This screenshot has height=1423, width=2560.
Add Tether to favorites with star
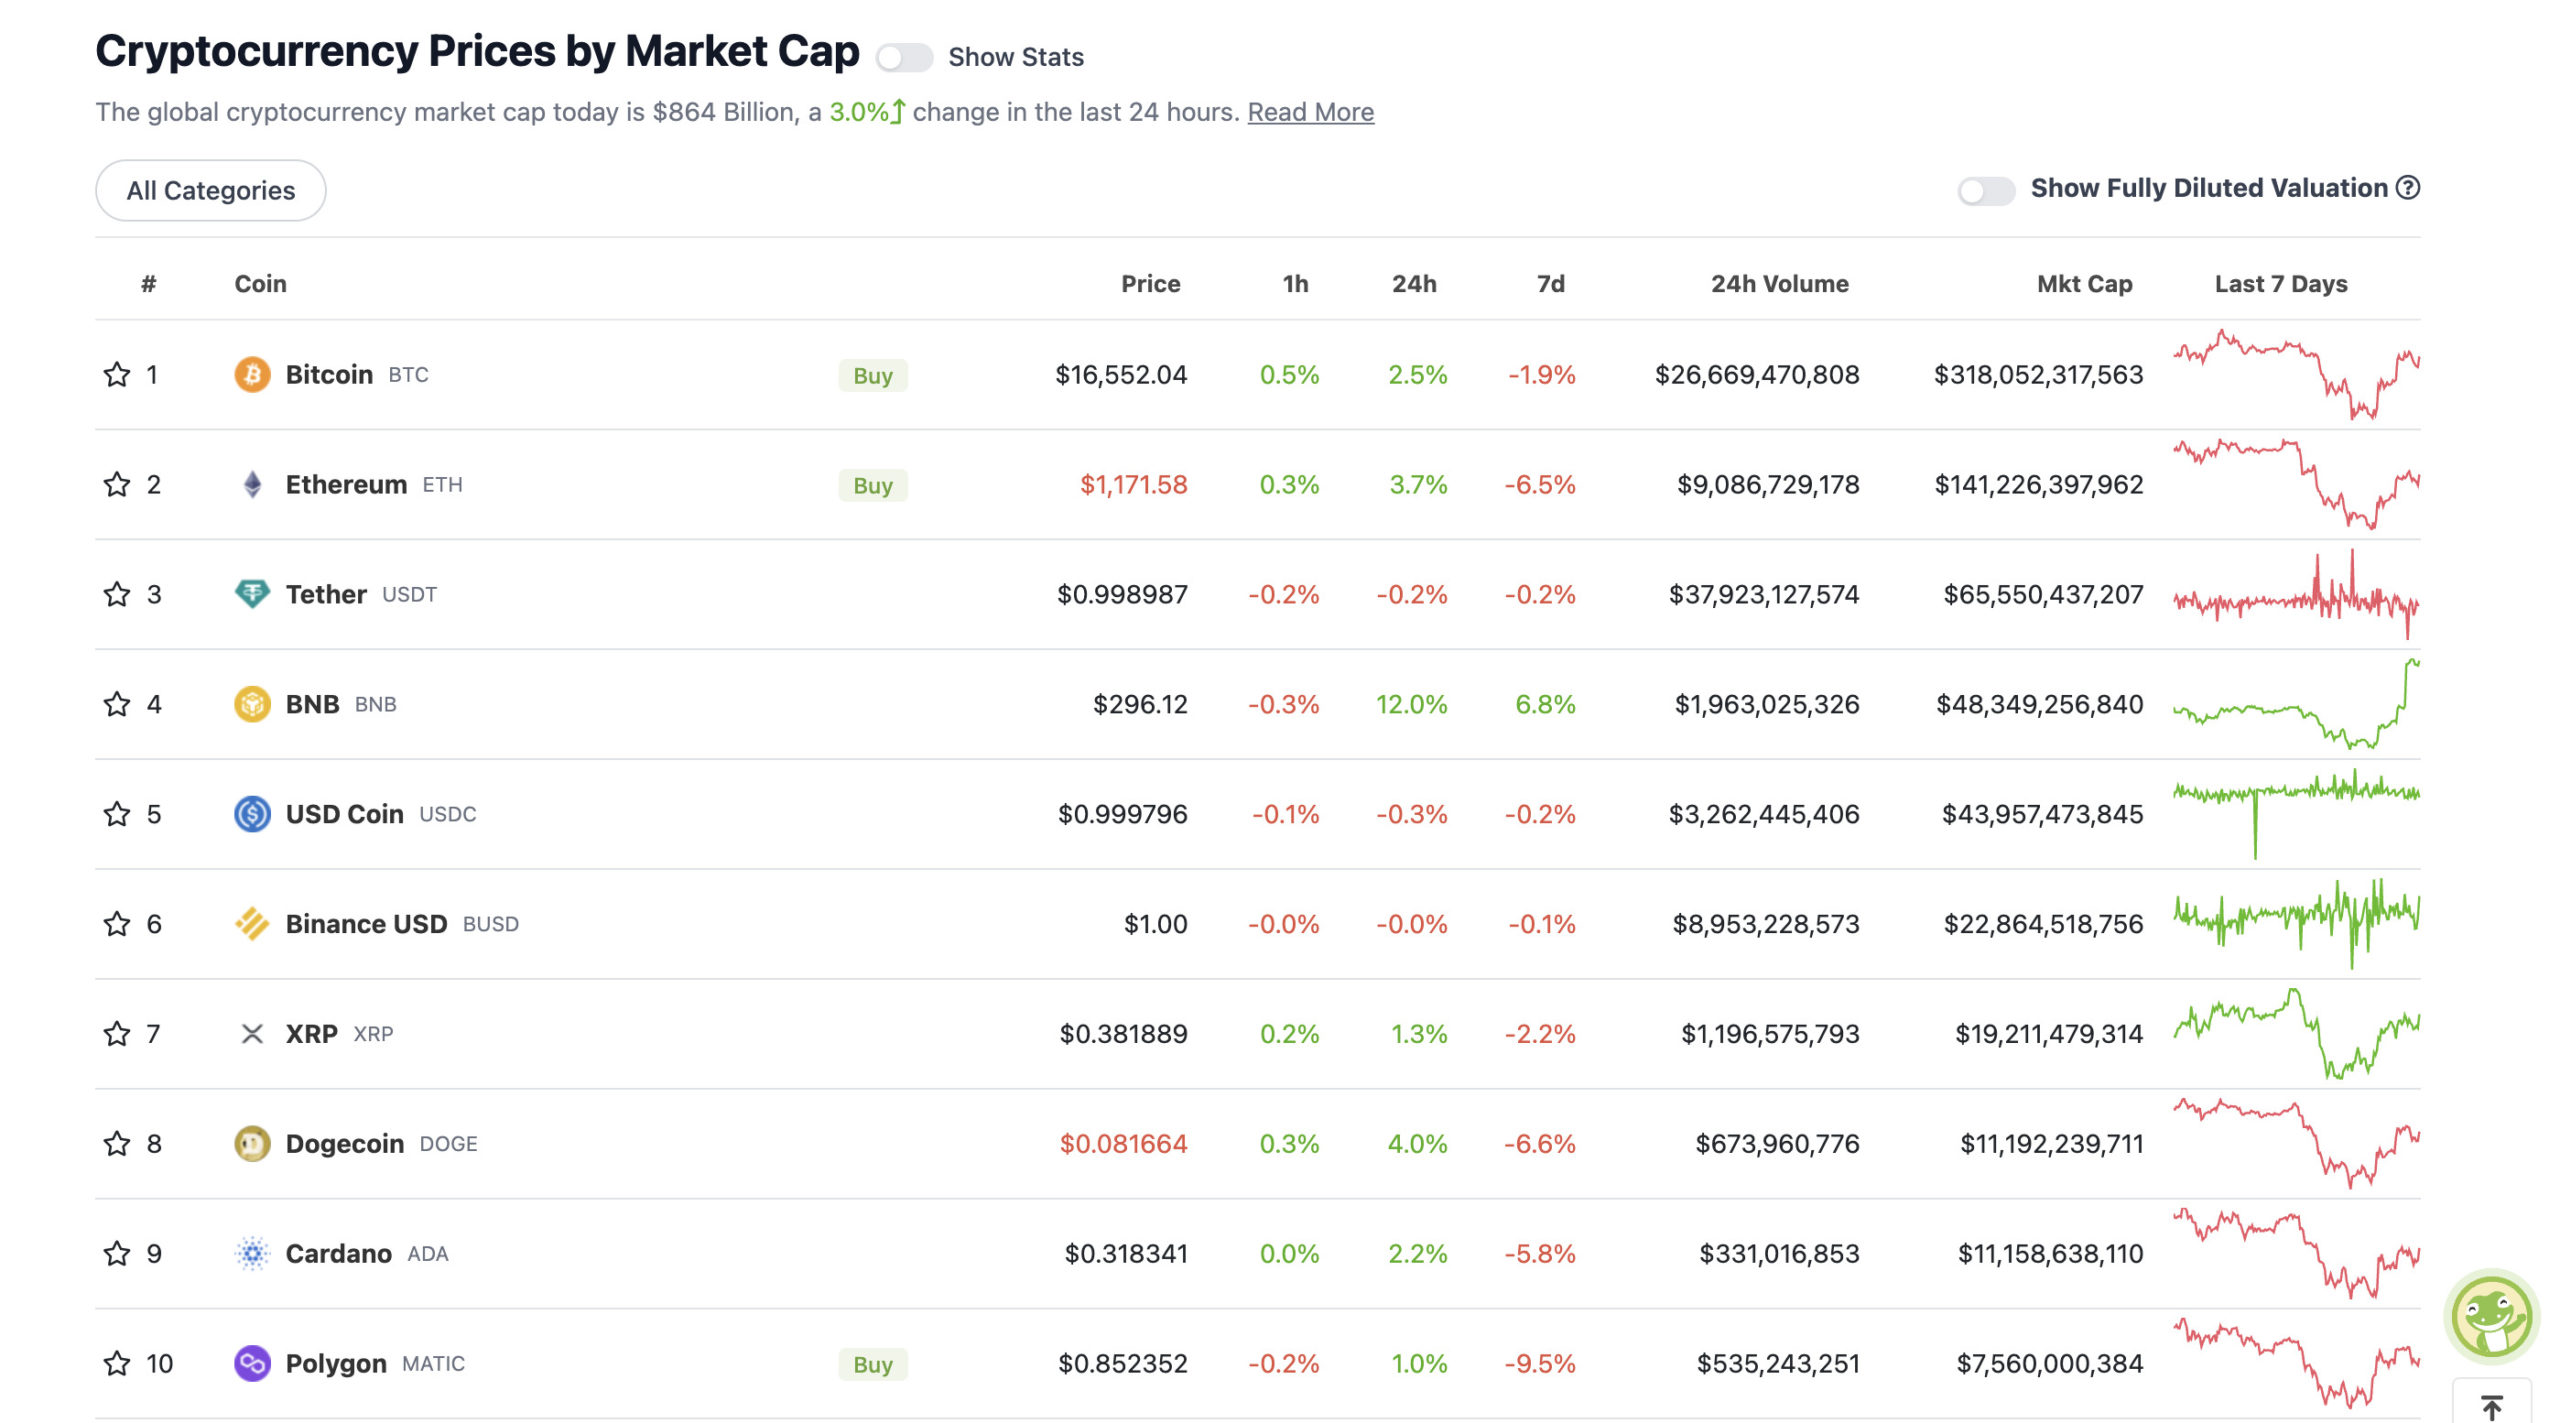[117, 595]
